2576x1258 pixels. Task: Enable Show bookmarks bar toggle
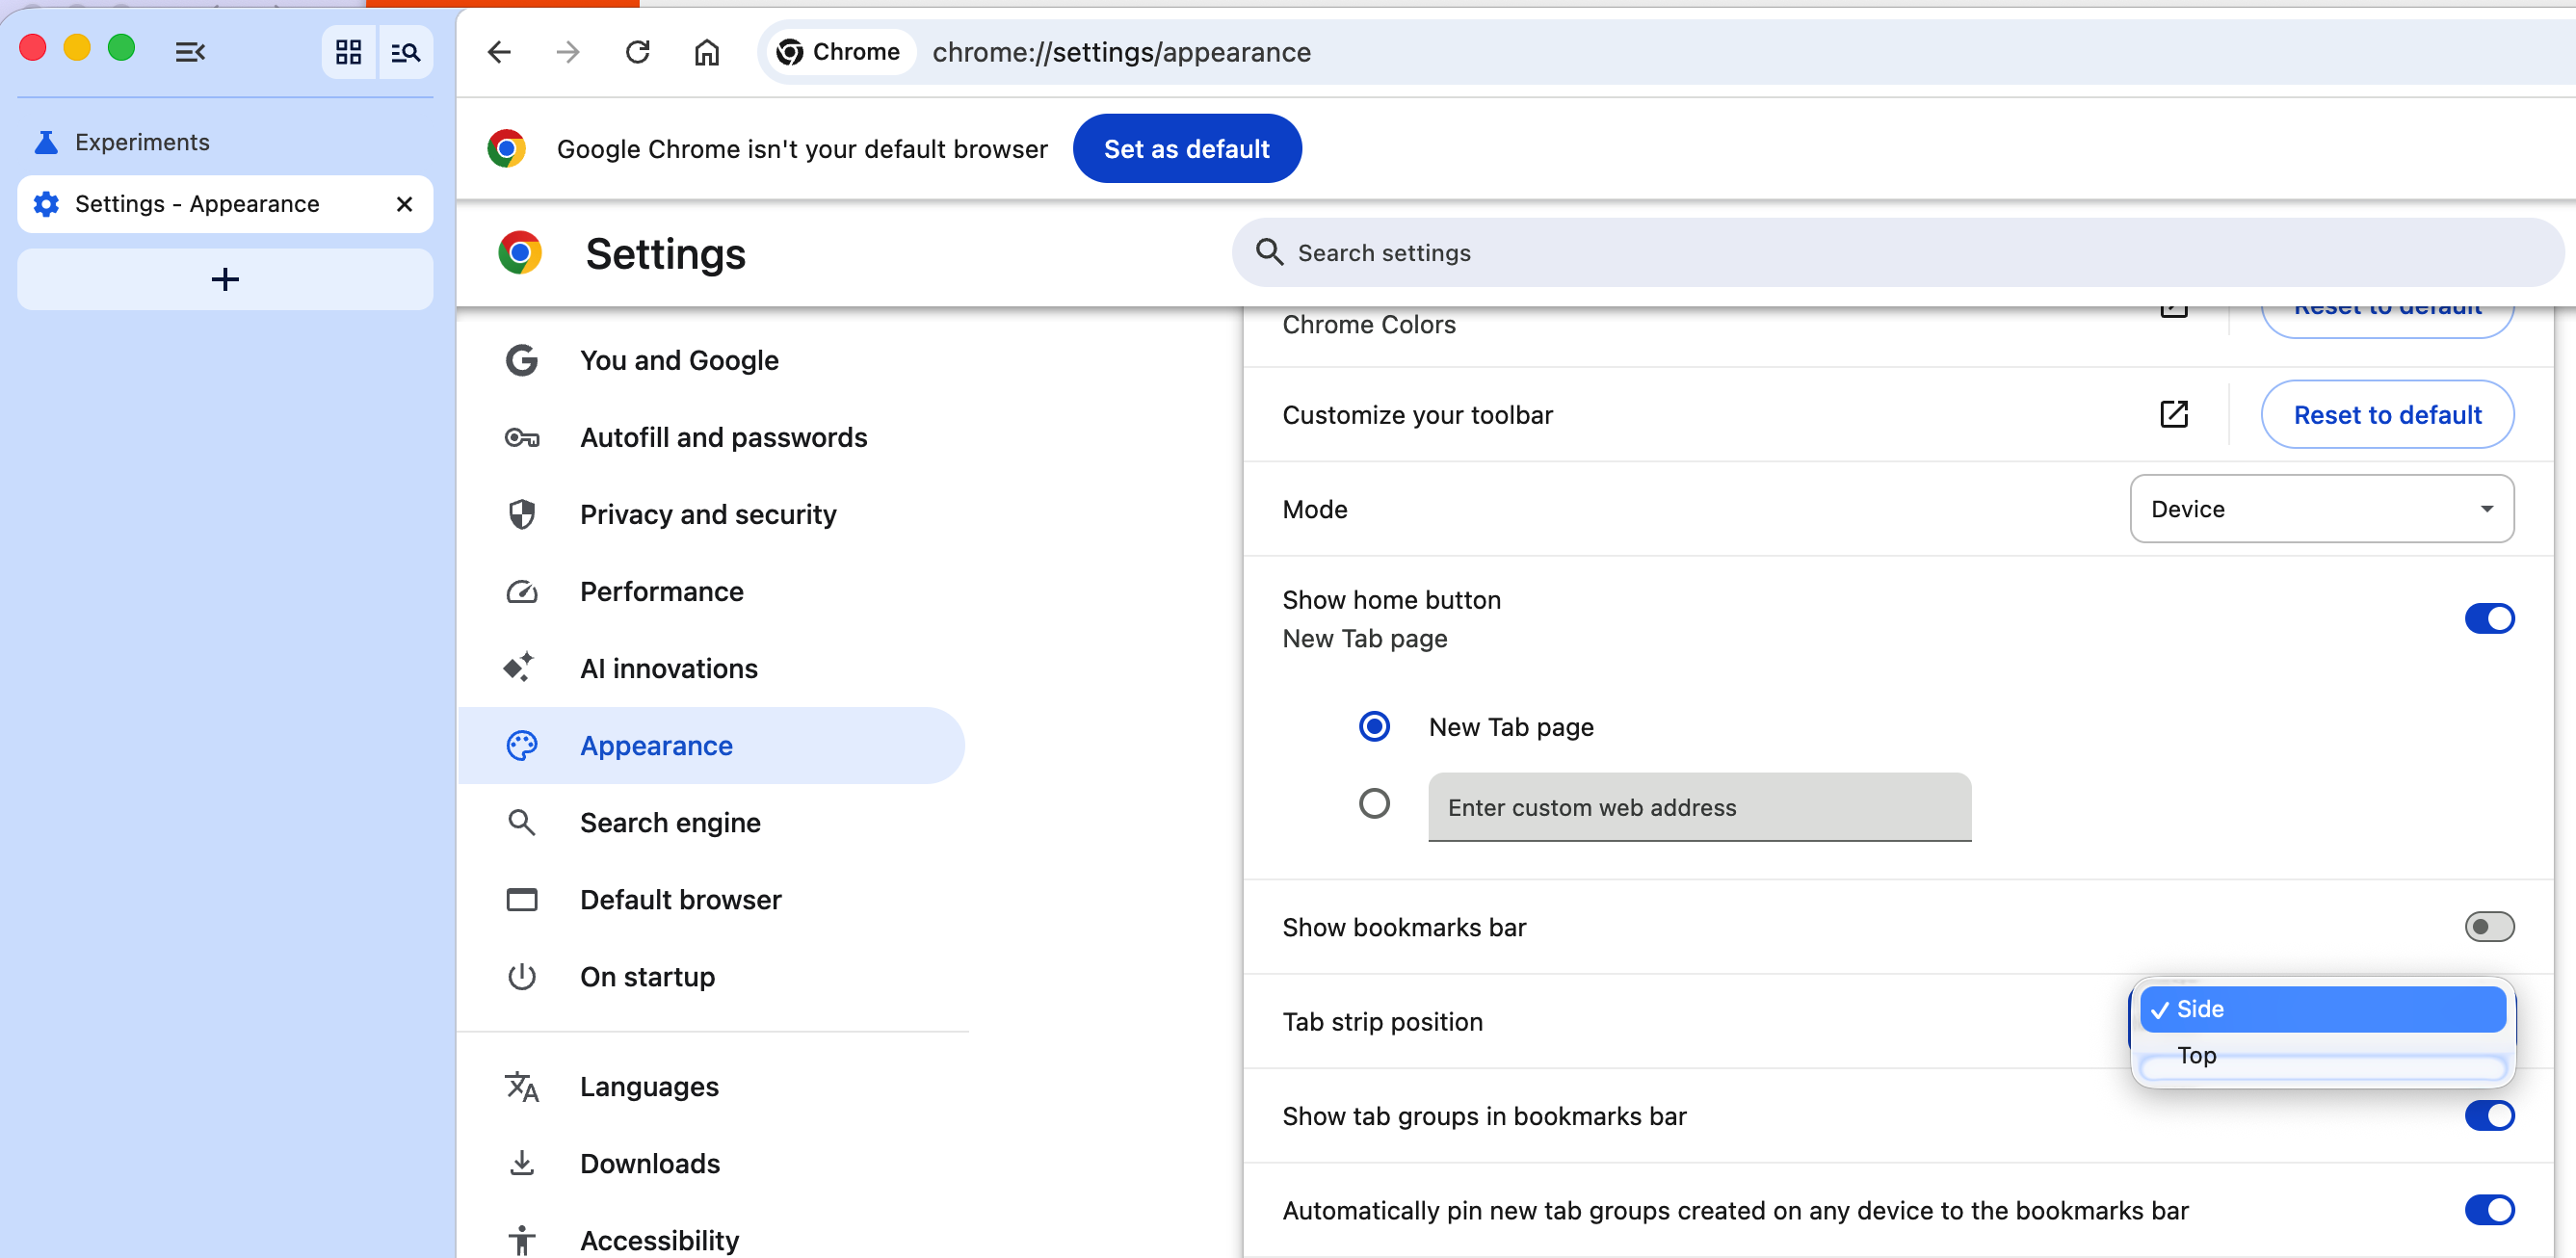(2488, 927)
